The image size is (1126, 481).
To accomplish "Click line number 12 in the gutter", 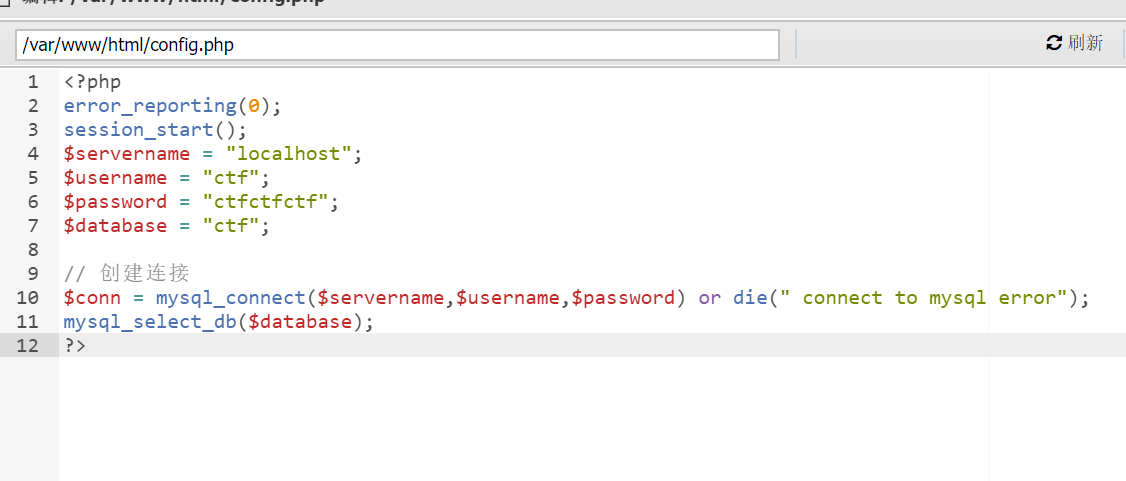I will pos(27,345).
